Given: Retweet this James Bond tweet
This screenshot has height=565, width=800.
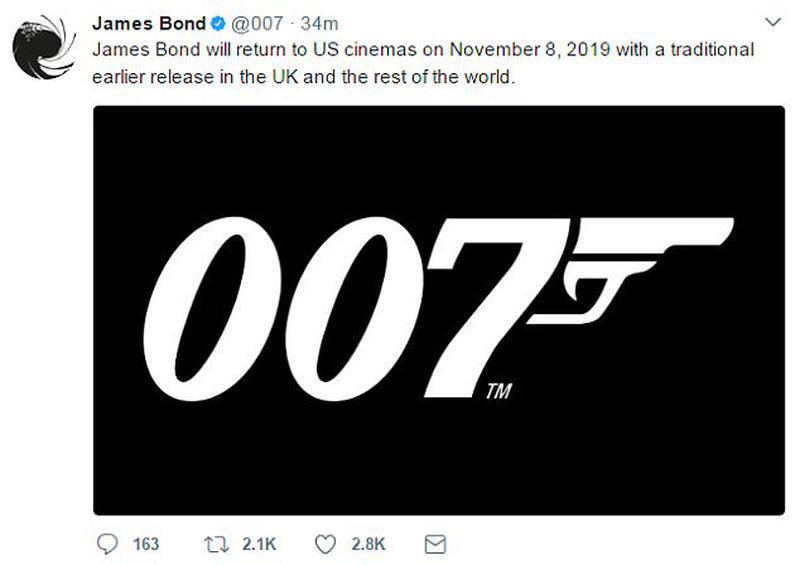Looking at the screenshot, I should click(216, 544).
